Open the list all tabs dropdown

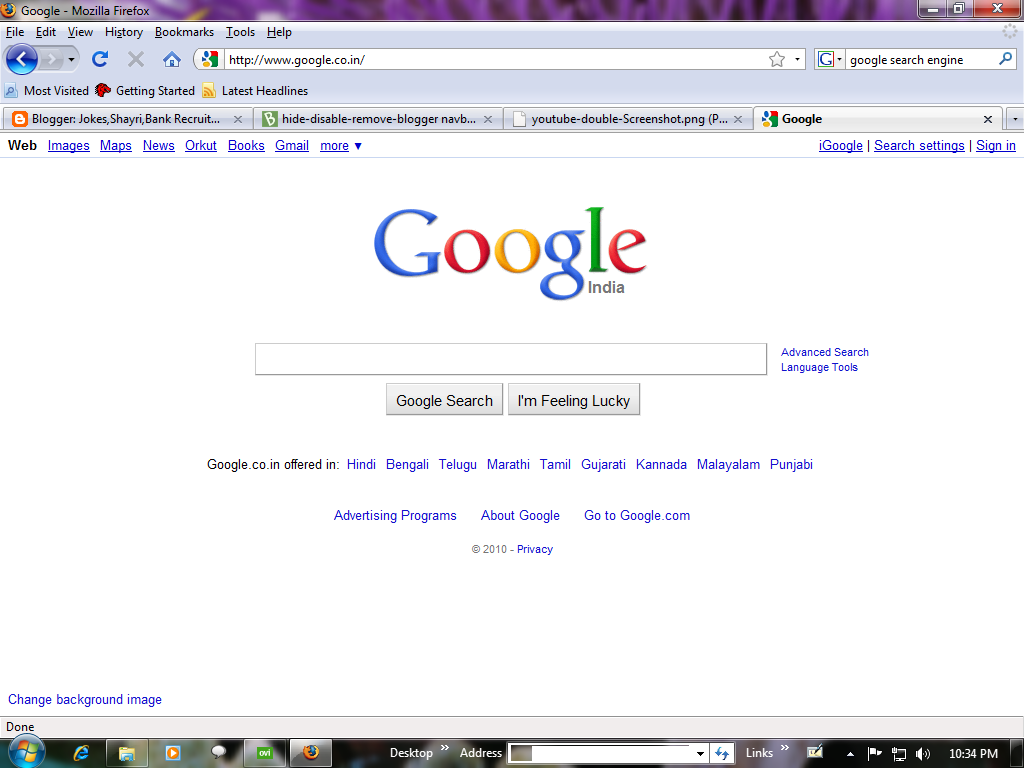[1015, 120]
